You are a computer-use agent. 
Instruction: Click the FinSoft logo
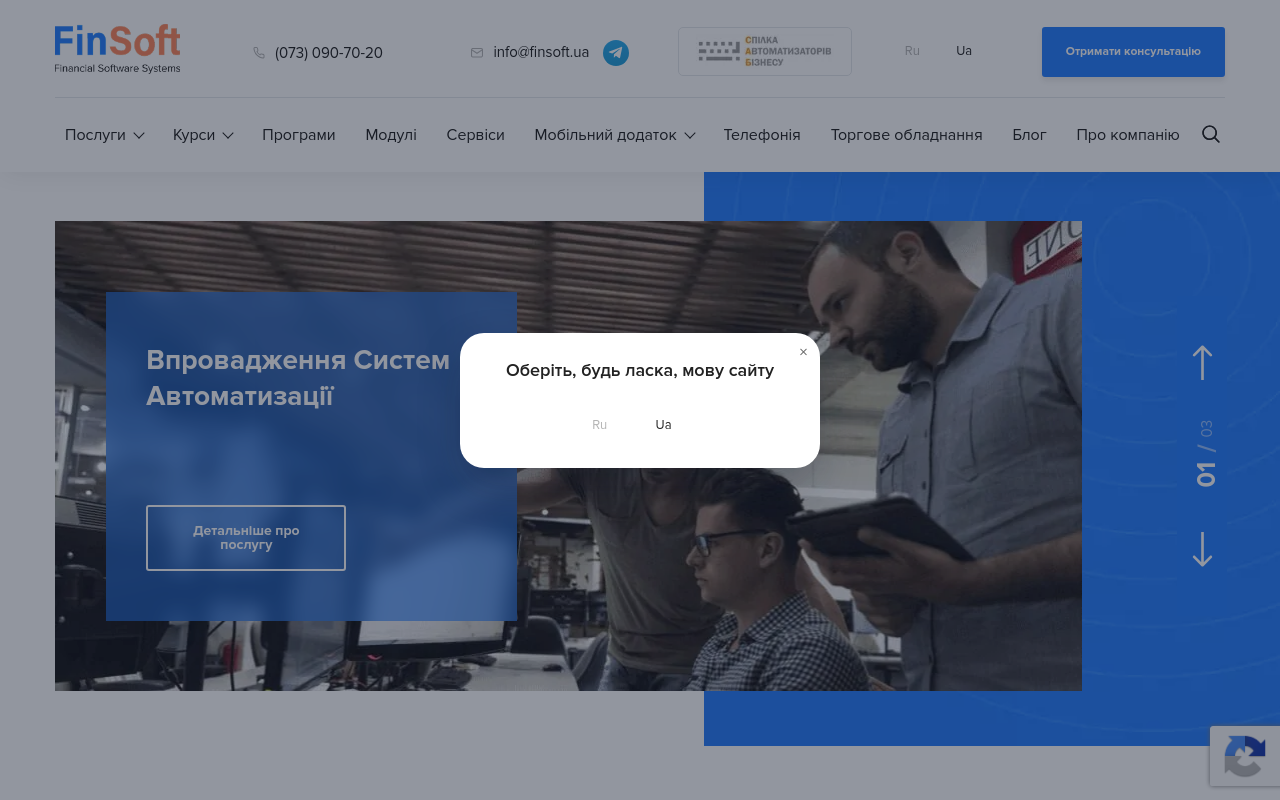118,50
